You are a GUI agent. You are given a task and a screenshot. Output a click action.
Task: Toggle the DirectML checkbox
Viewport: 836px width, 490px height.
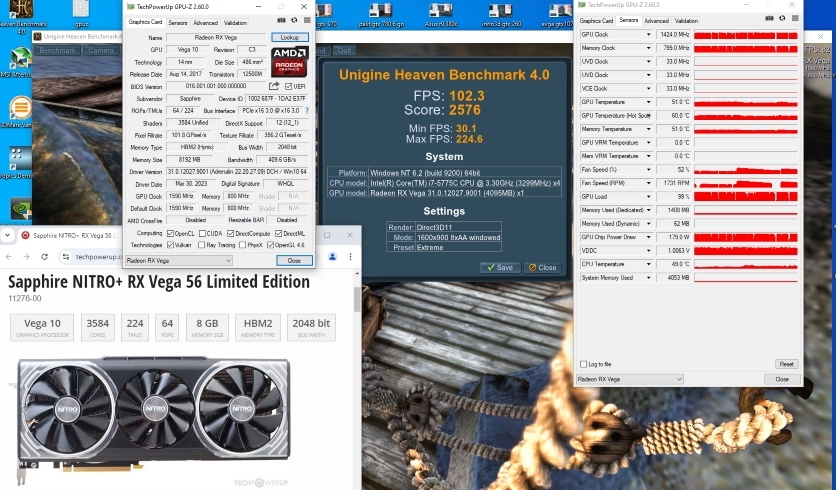point(278,234)
